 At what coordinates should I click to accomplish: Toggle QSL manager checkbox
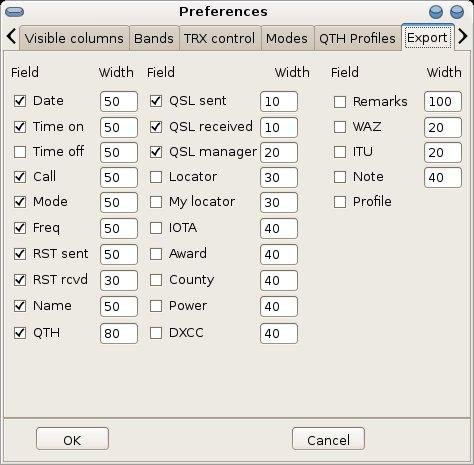tap(156, 152)
